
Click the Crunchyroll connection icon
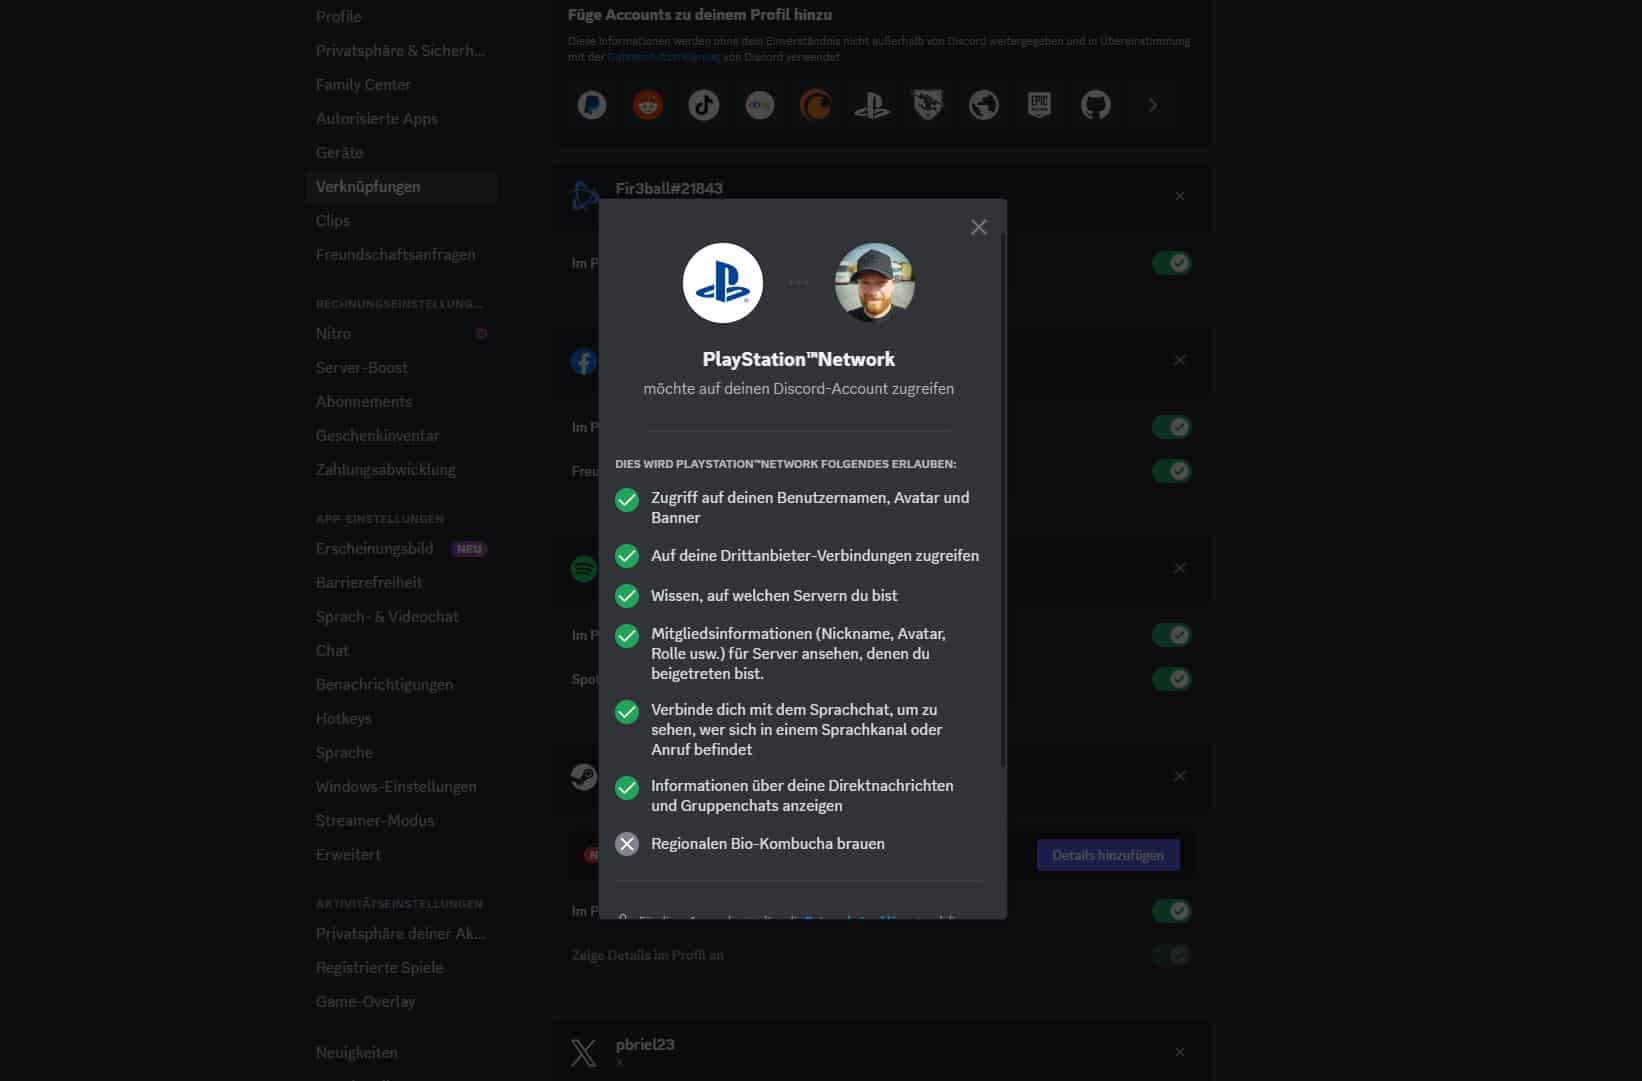pos(816,105)
